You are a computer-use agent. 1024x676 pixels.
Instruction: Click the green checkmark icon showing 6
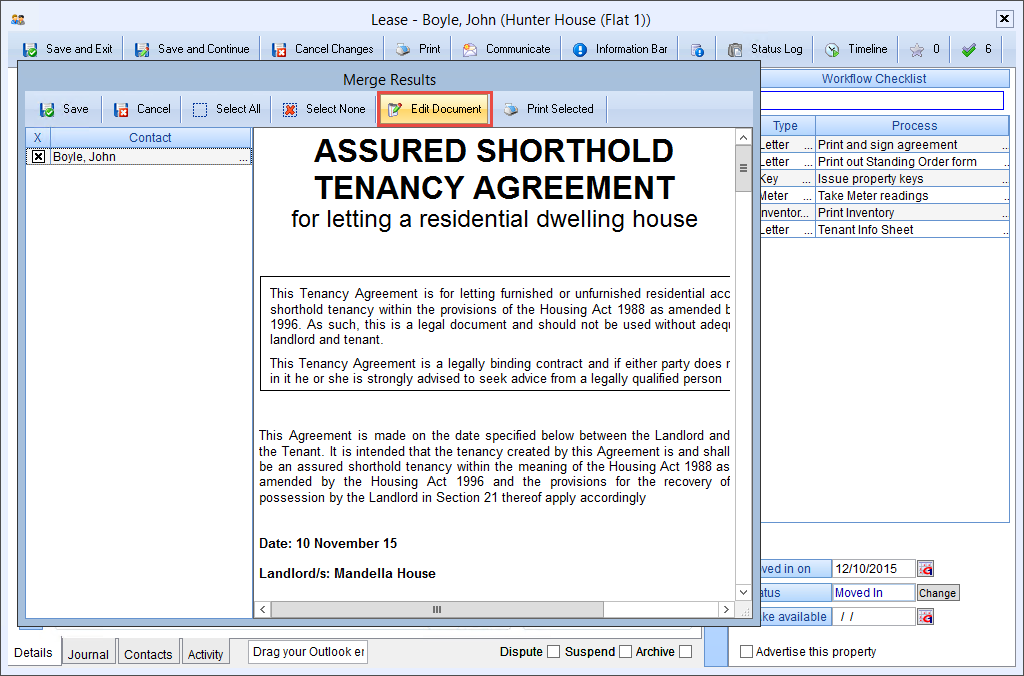click(x=969, y=50)
